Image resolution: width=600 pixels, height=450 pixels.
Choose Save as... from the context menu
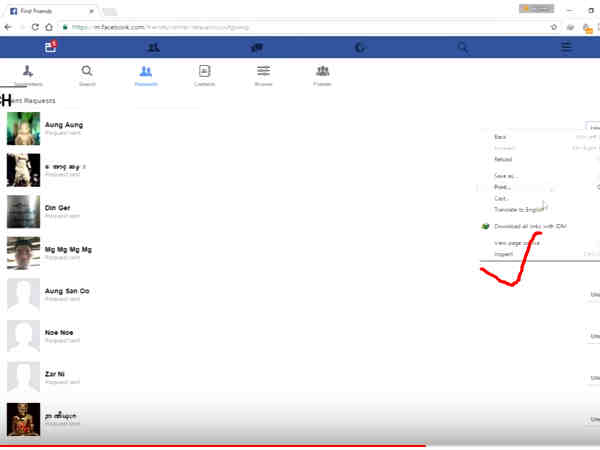tap(506, 176)
